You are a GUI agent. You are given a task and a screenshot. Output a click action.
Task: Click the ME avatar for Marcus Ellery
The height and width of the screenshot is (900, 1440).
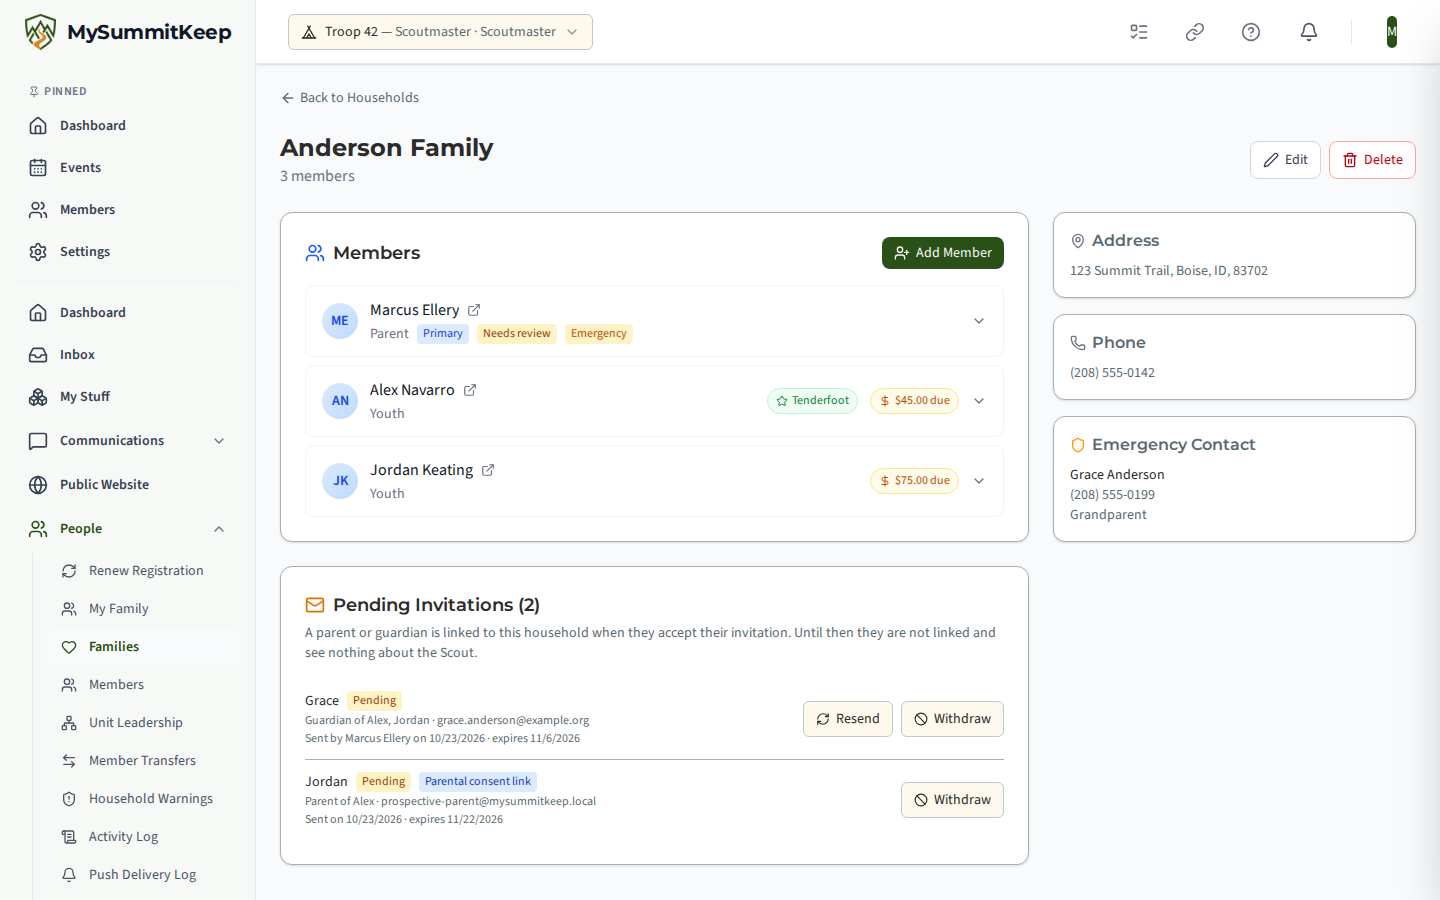340,321
